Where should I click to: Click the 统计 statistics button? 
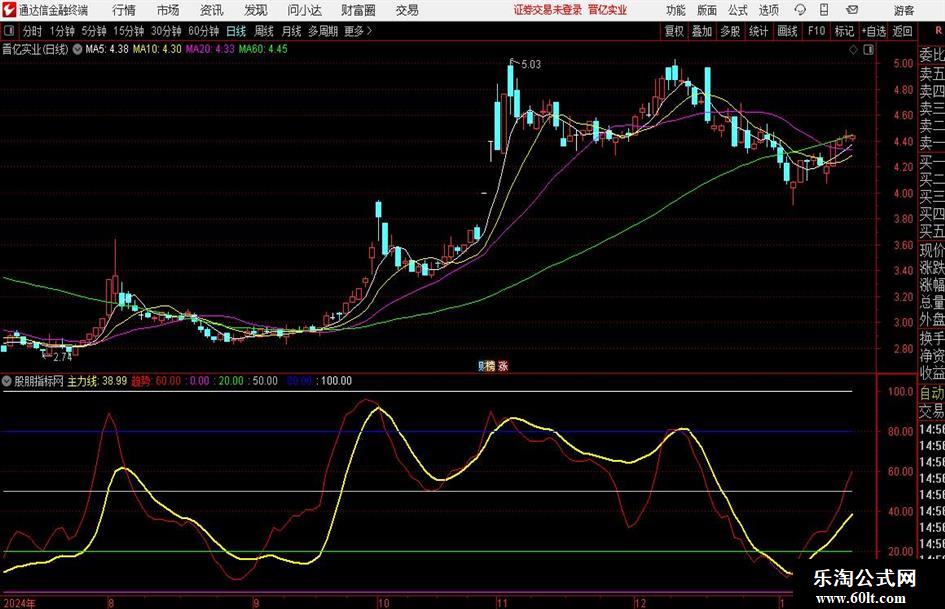[x=758, y=31]
